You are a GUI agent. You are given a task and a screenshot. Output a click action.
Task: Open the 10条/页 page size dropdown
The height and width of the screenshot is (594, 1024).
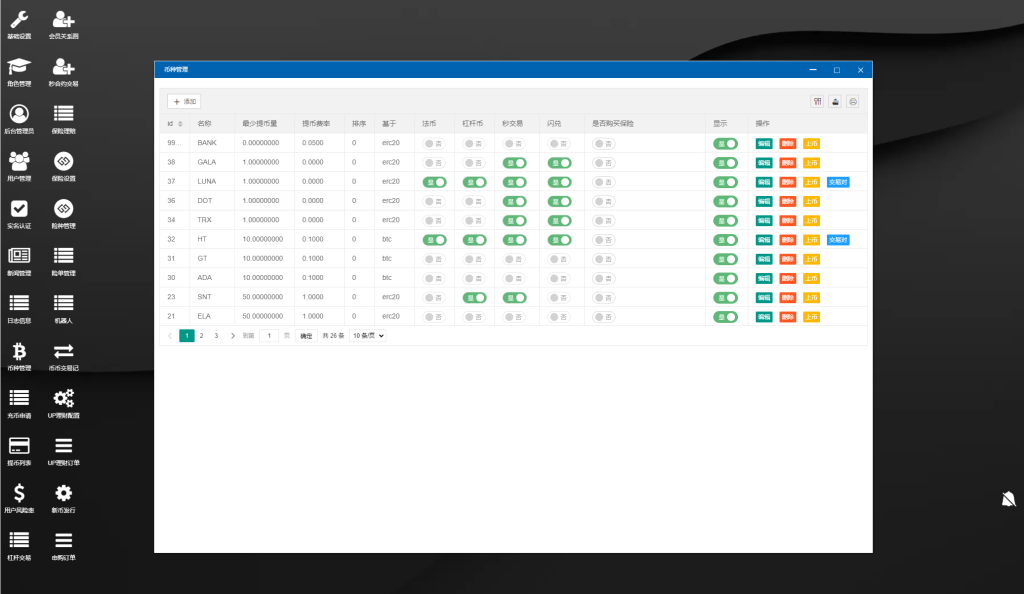(368, 336)
